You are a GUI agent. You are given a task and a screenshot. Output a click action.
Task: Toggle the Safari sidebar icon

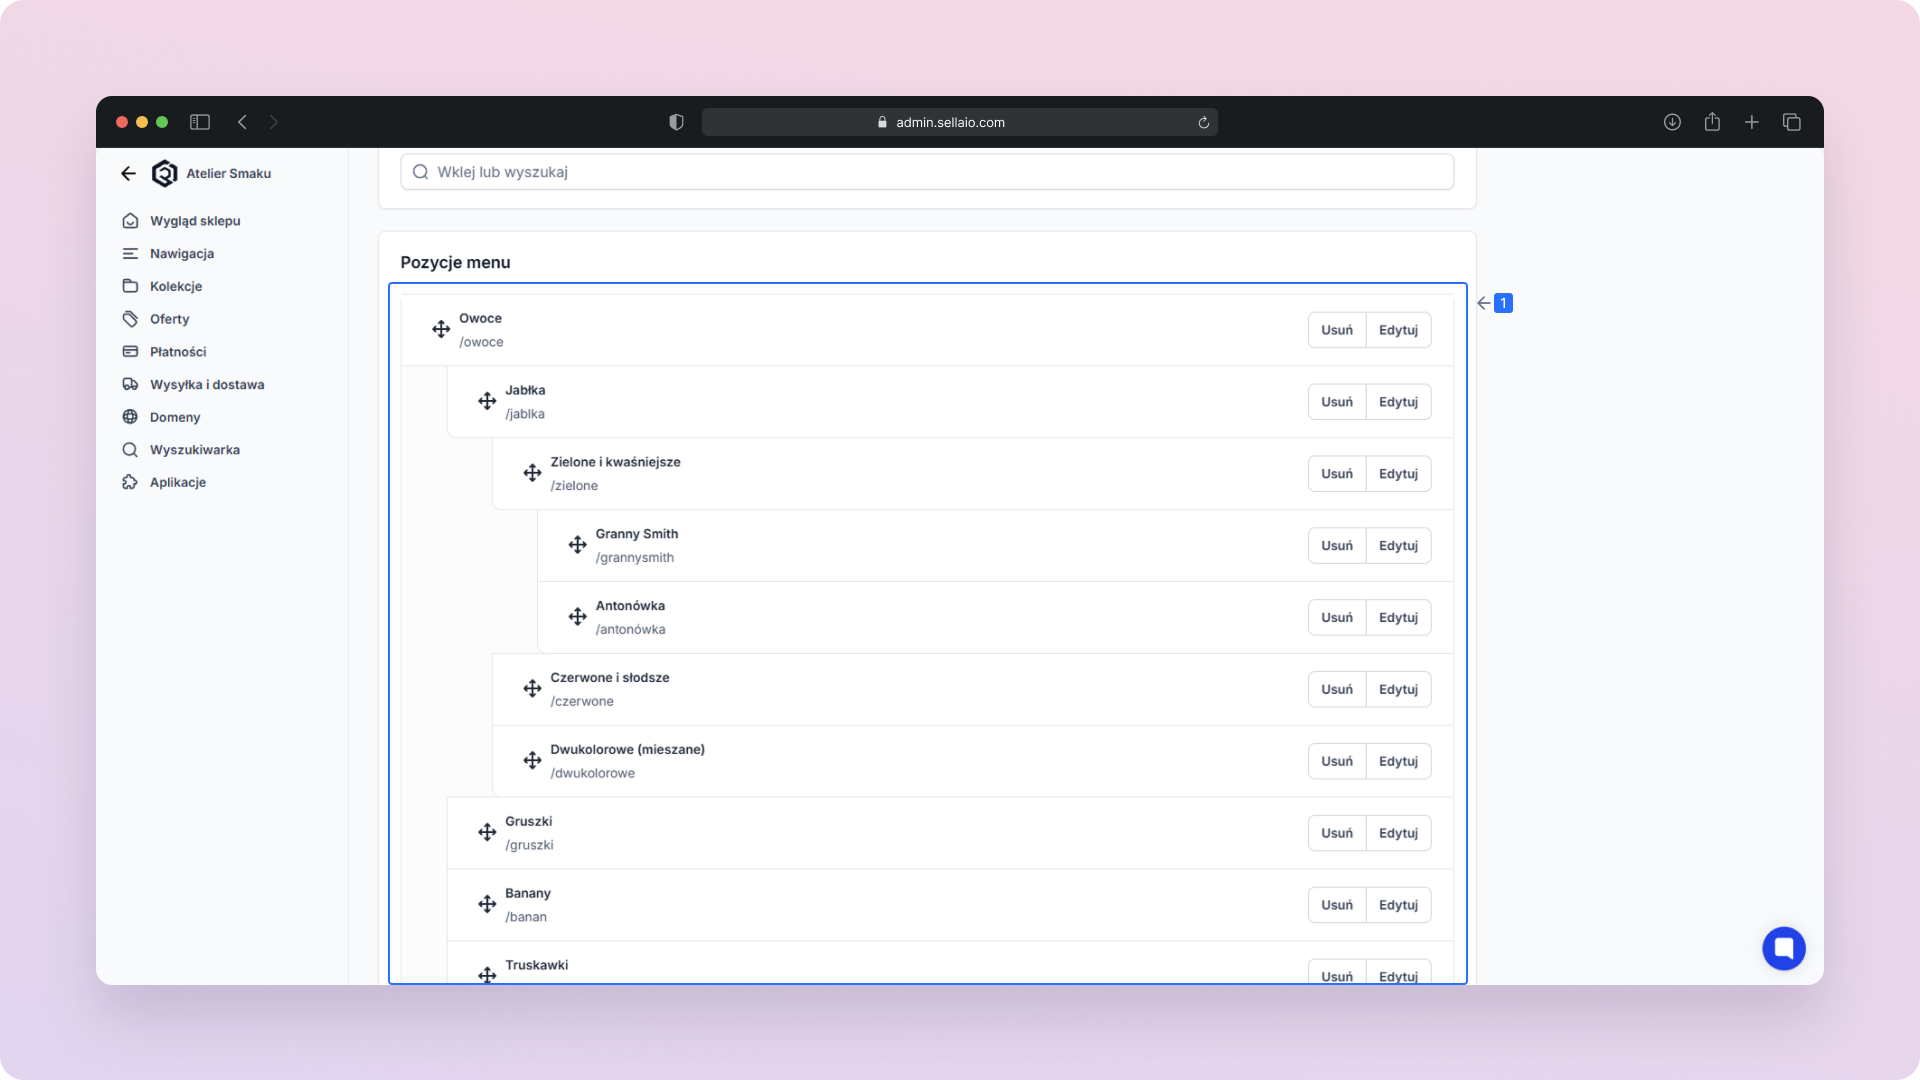click(x=200, y=122)
